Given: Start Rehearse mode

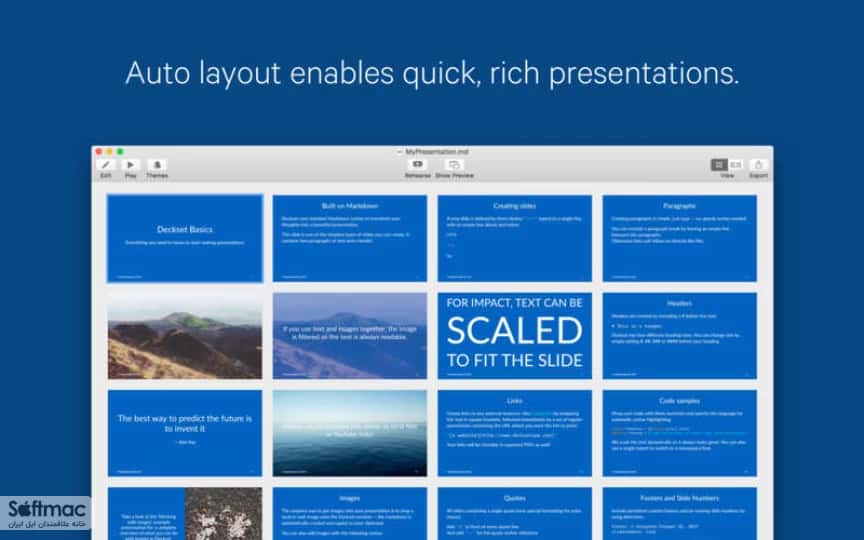Looking at the screenshot, I should click(418, 165).
